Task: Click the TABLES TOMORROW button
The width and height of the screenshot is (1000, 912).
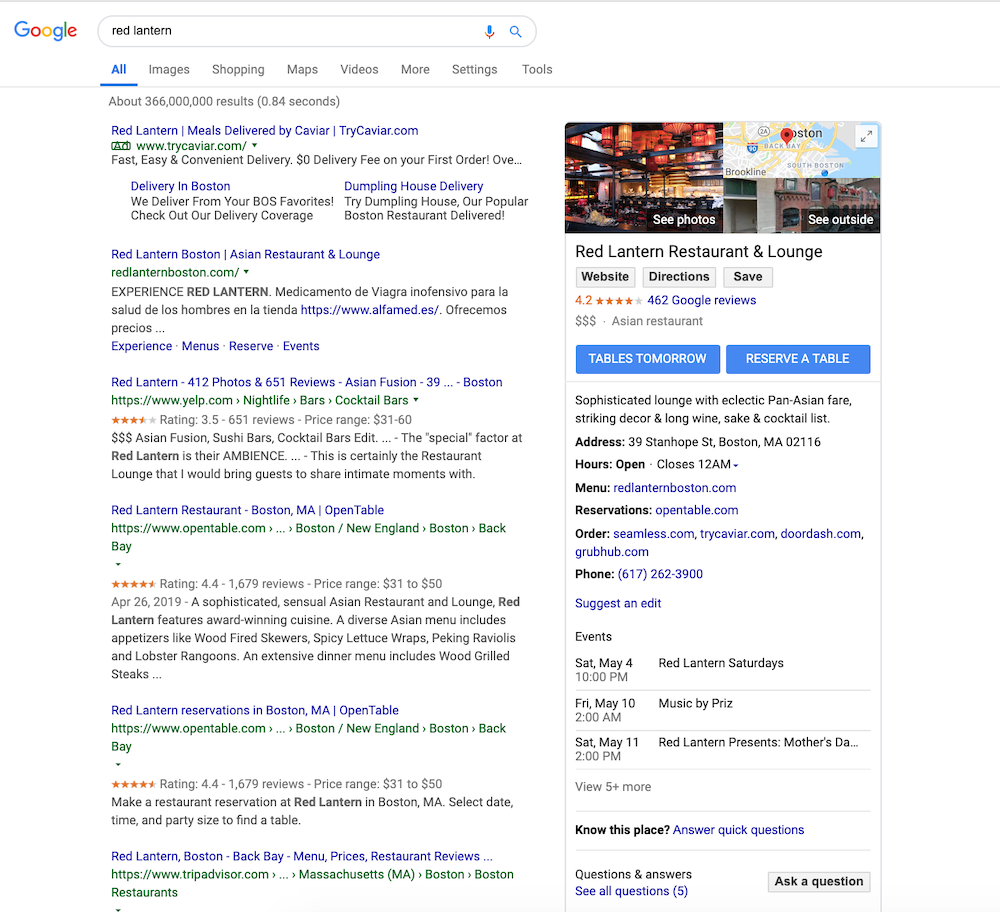Action: click(647, 359)
